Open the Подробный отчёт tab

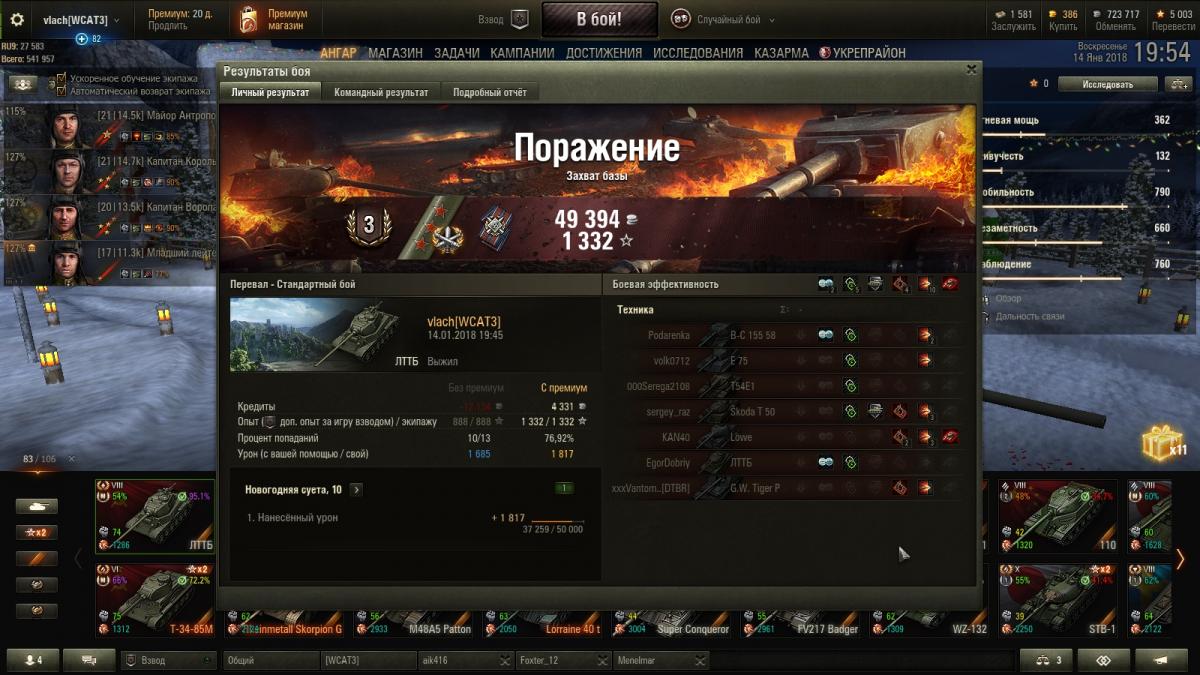pos(490,92)
